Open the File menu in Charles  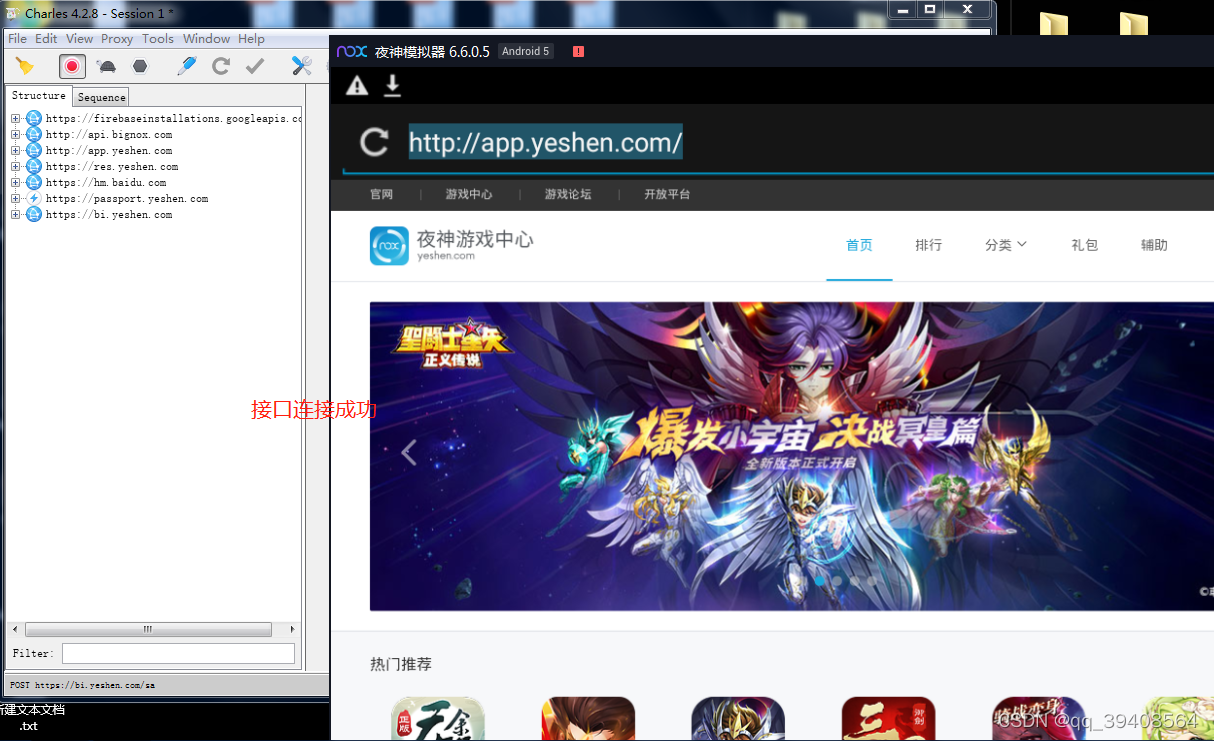coord(17,39)
